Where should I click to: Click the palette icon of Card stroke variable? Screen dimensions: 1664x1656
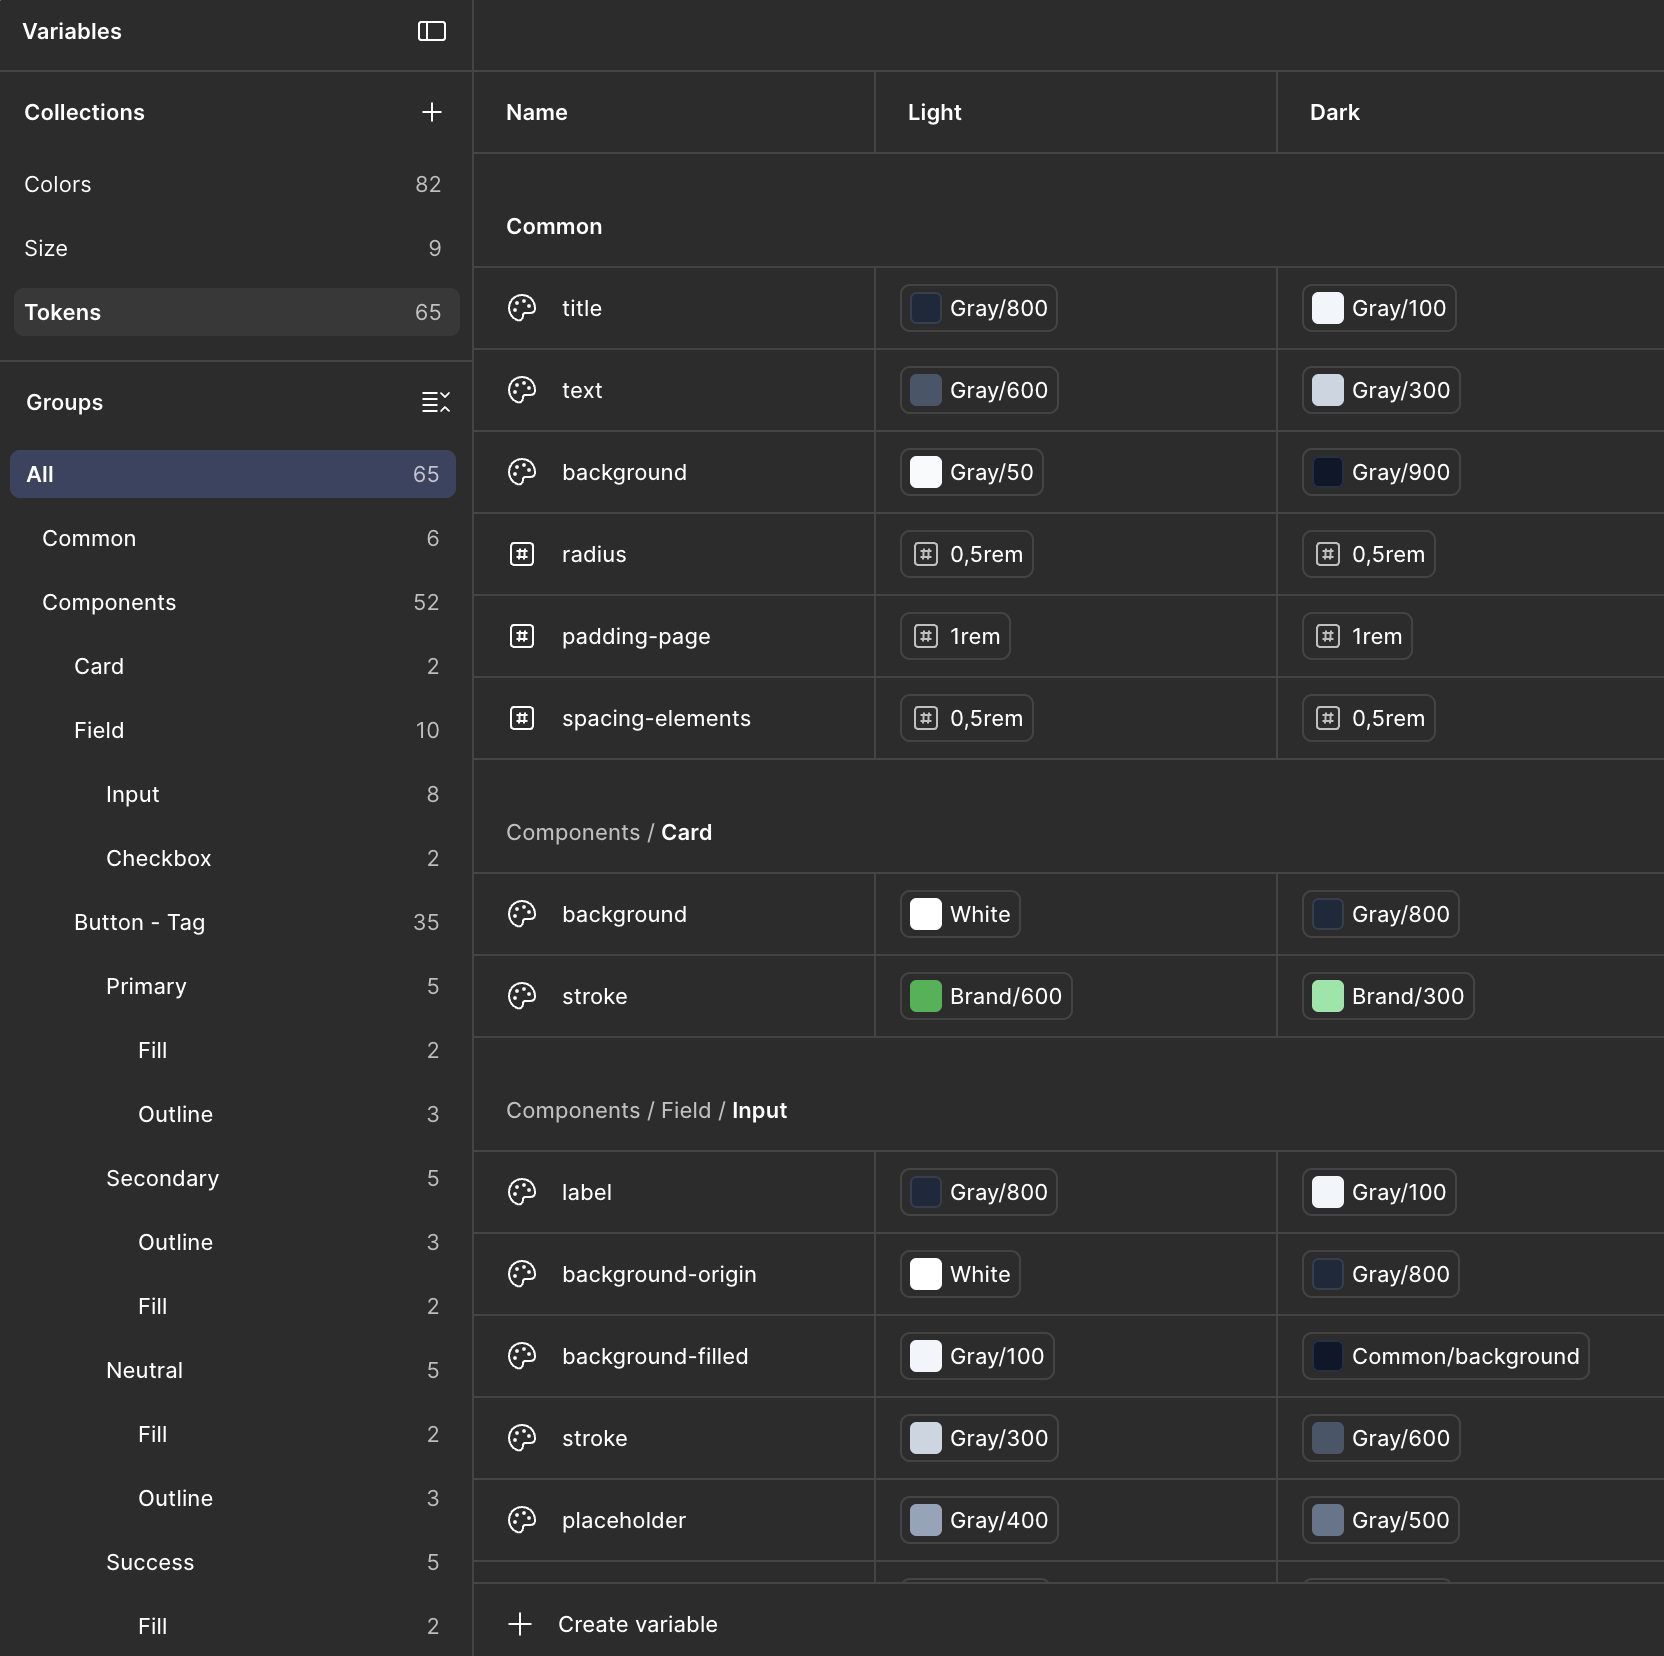[522, 996]
